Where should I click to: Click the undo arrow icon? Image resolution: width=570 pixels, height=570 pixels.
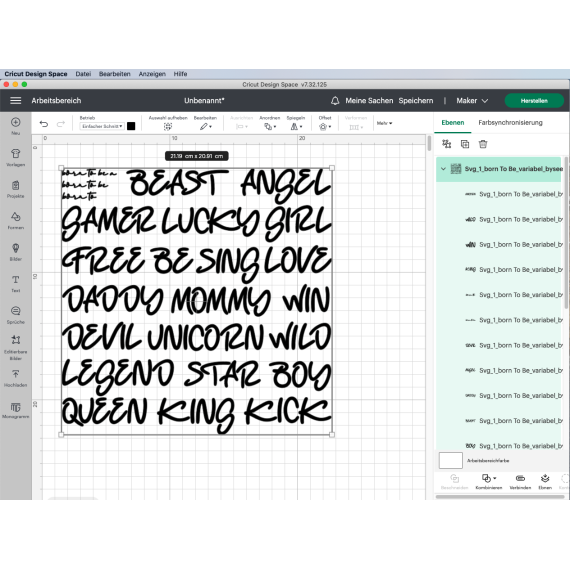tap(44, 124)
